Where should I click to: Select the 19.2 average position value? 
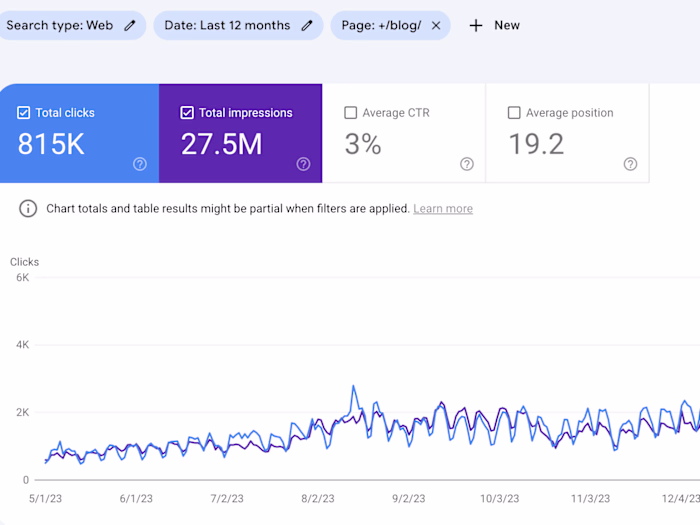(536, 144)
